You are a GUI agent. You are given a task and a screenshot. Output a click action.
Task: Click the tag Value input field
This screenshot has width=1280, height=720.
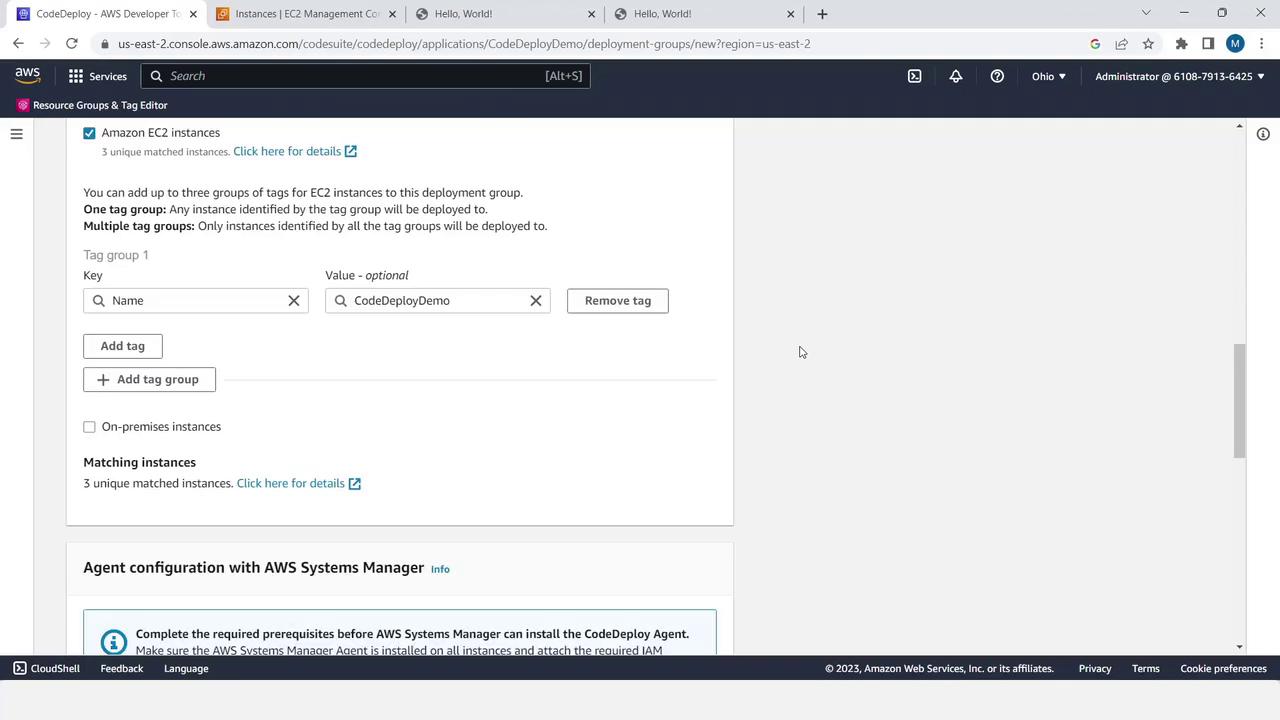pyautogui.click(x=438, y=301)
